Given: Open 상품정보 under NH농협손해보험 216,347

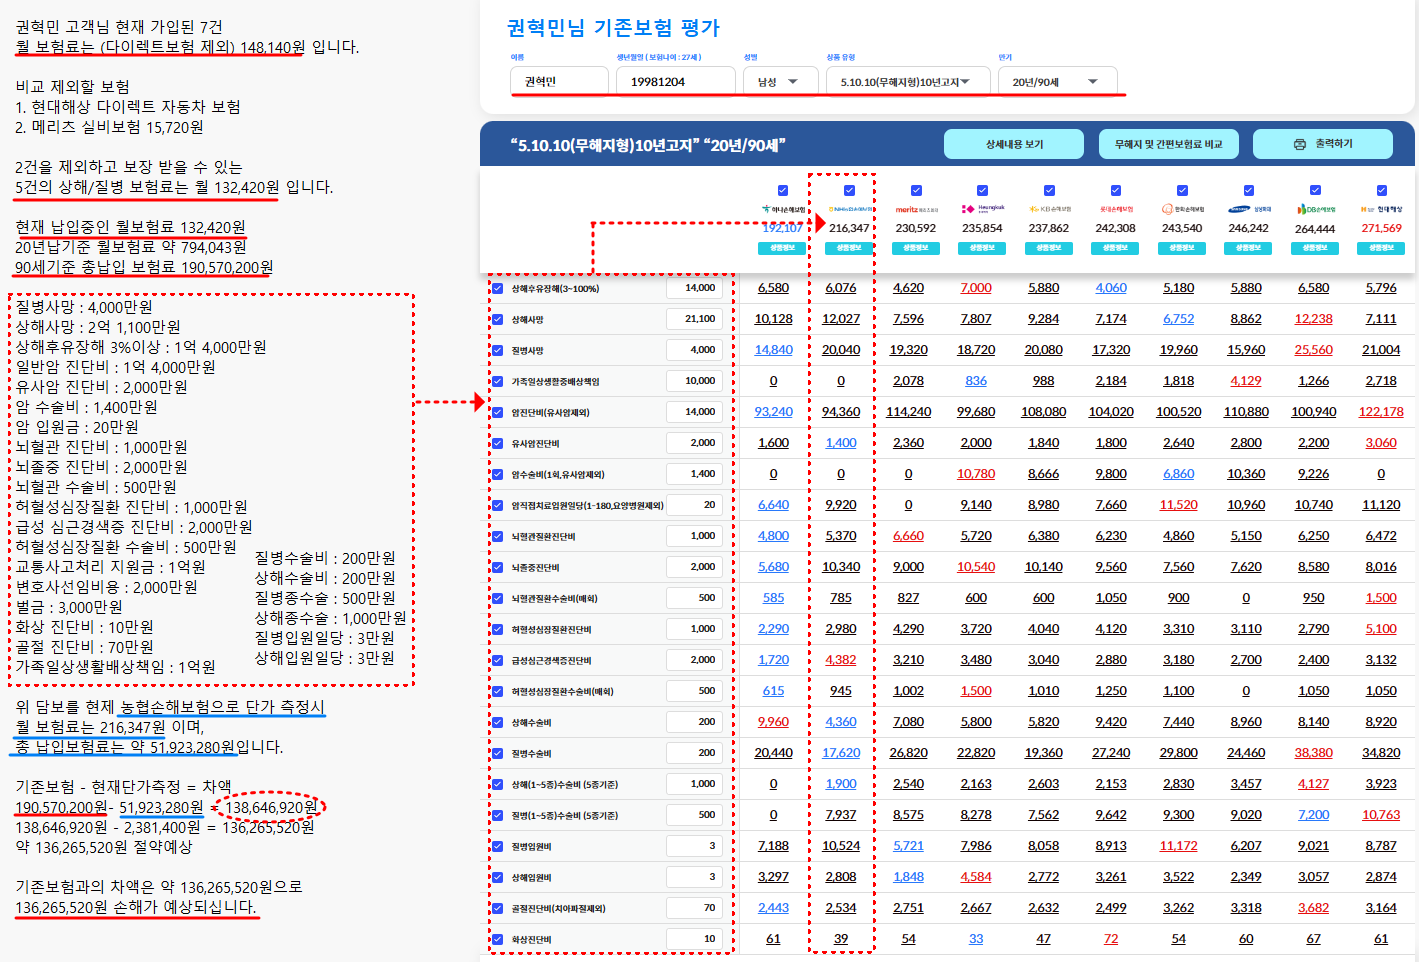Looking at the screenshot, I should tap(849, 247).
